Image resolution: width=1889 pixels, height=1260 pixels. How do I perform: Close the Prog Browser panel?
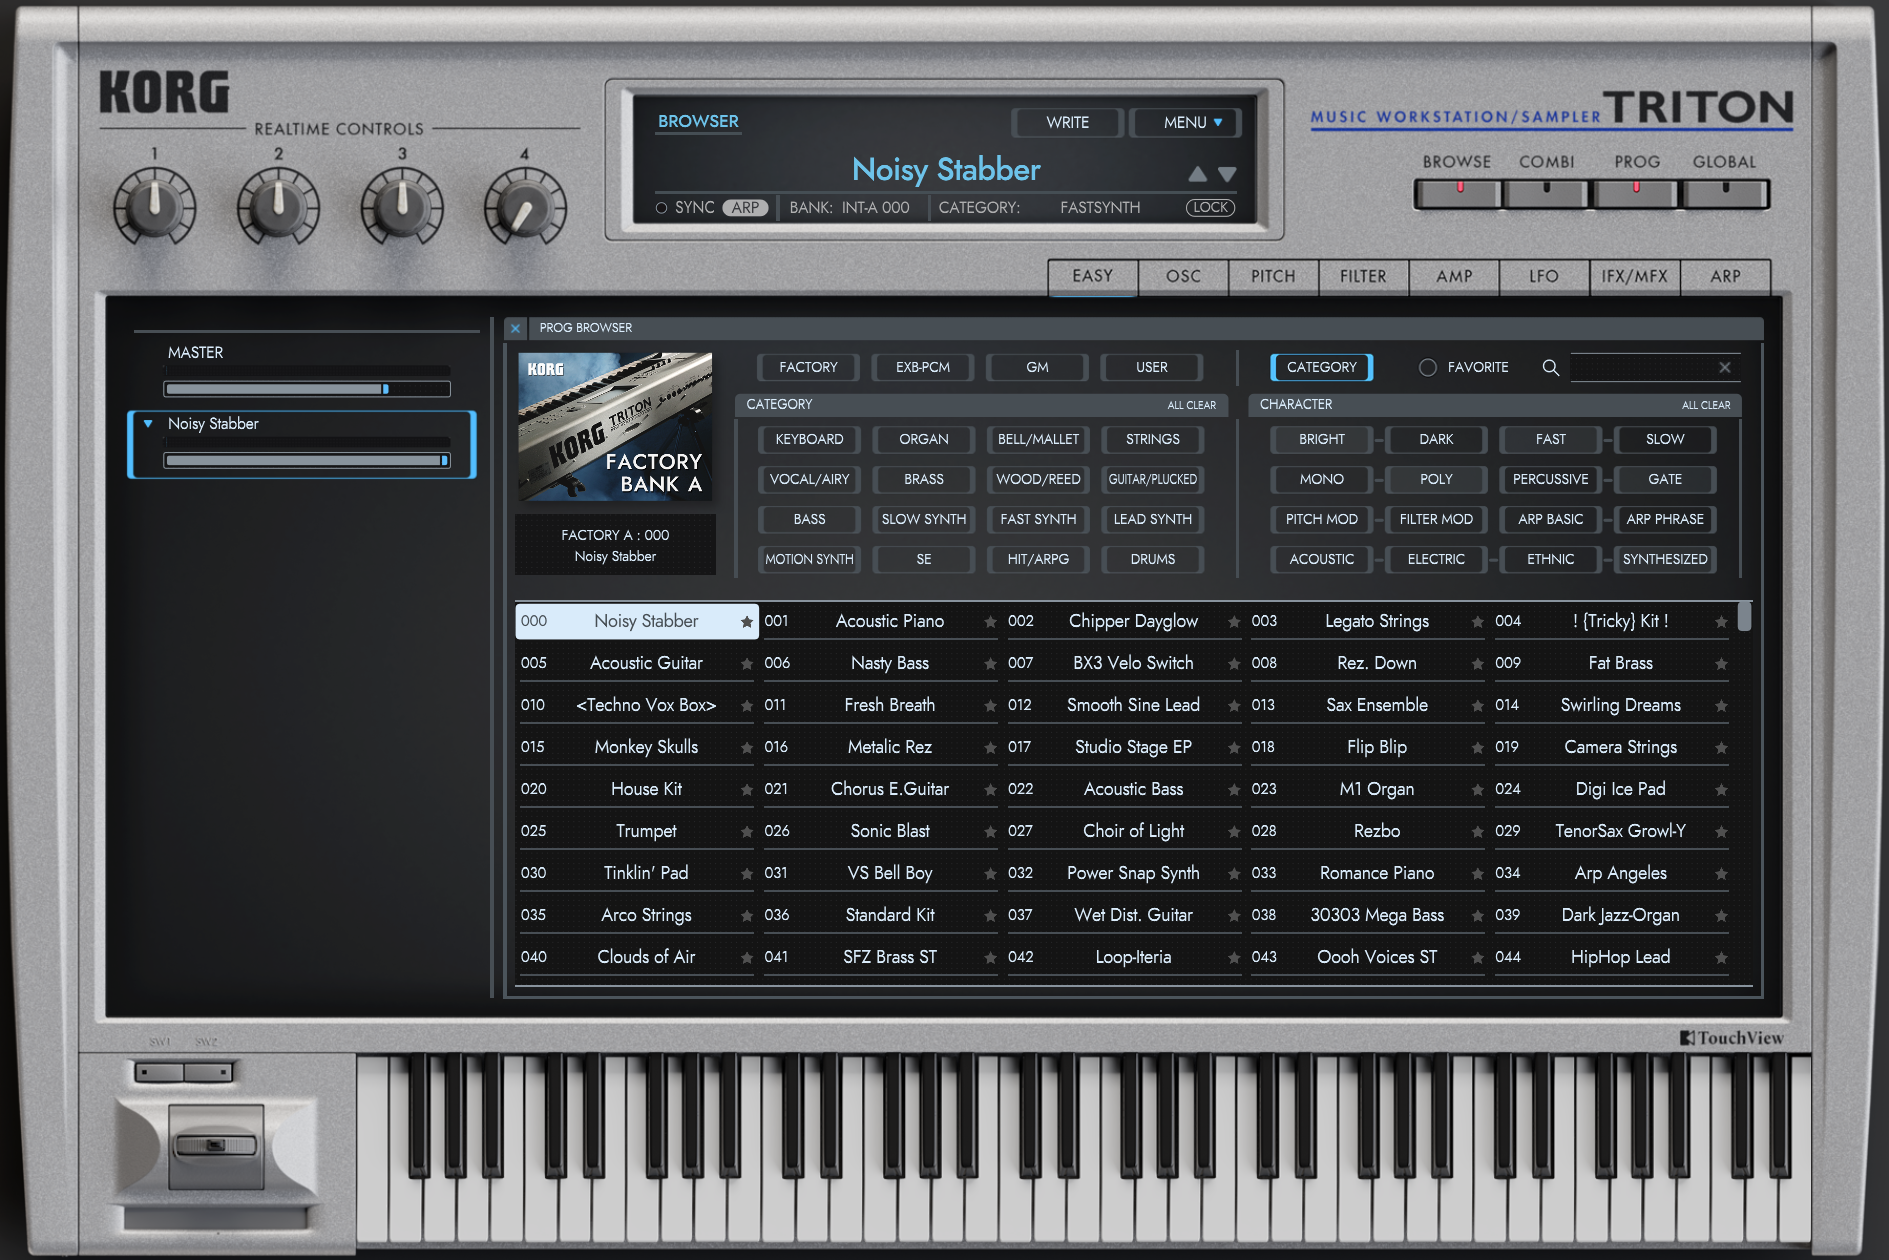click(x=515, y=328)
